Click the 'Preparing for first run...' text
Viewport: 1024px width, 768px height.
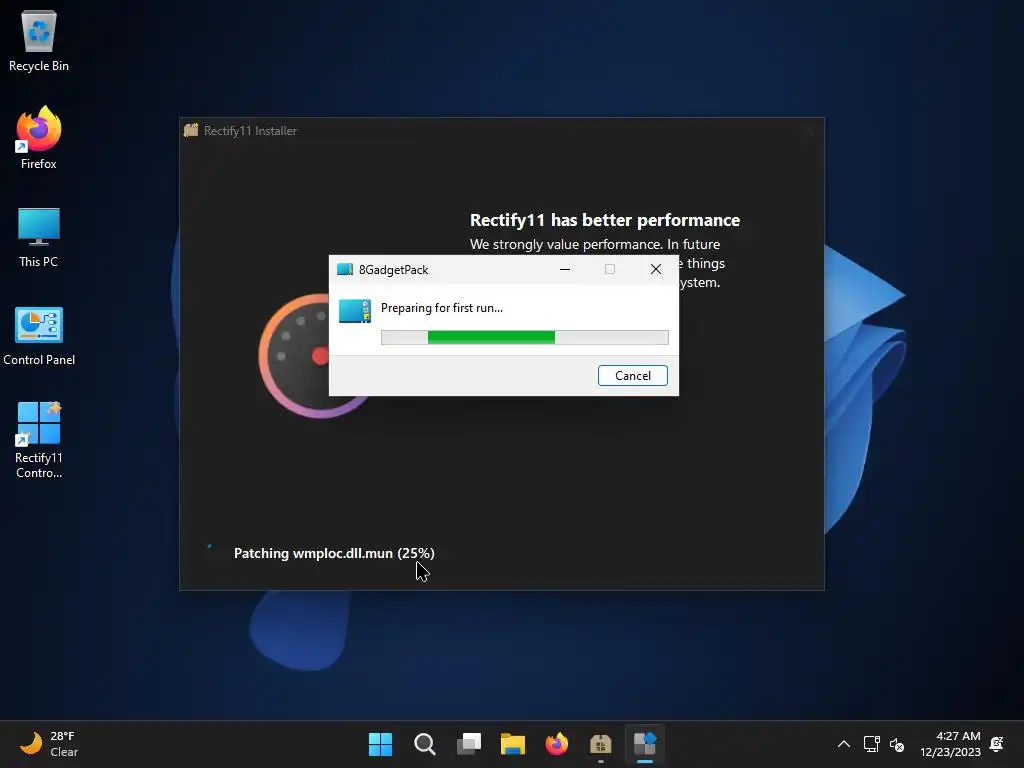[x=442, y=308]
